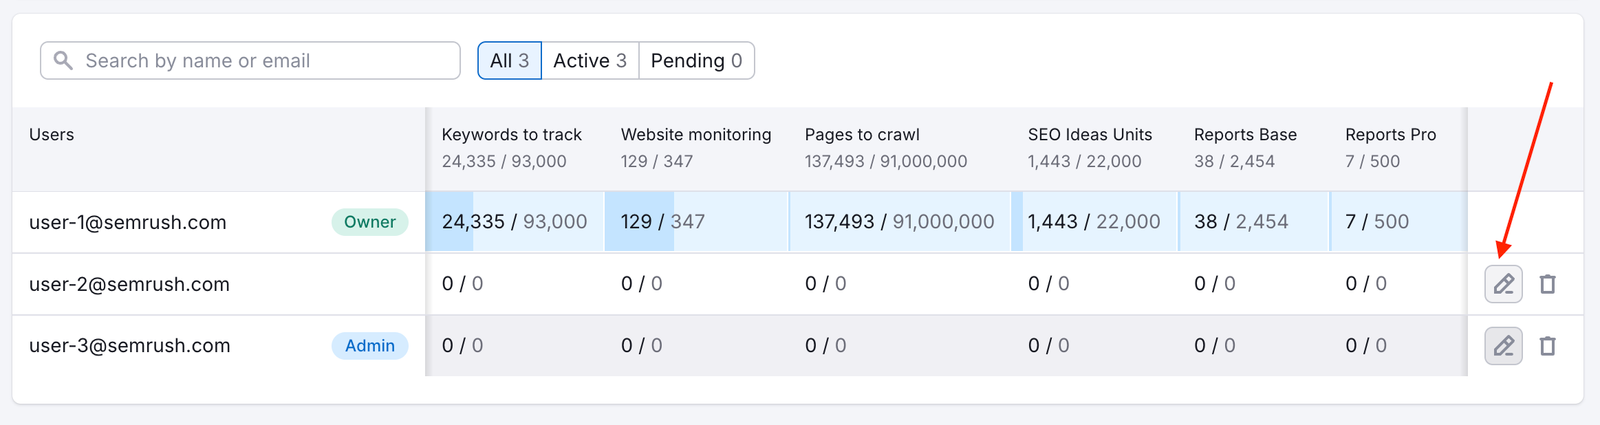Viewport: 1600px width, 425px height.
Task: Click the Website monitoring column header
Action: [x=695, y=135]
